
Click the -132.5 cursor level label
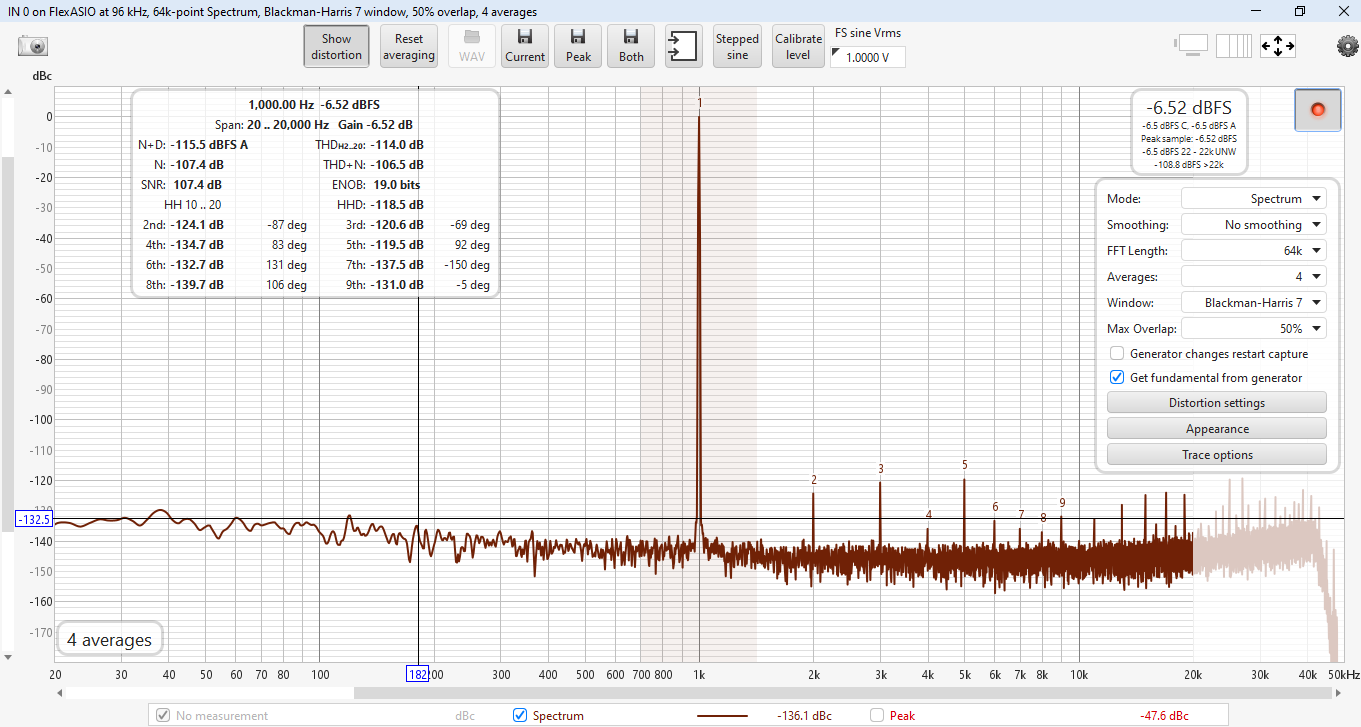(x=34, y=520)
